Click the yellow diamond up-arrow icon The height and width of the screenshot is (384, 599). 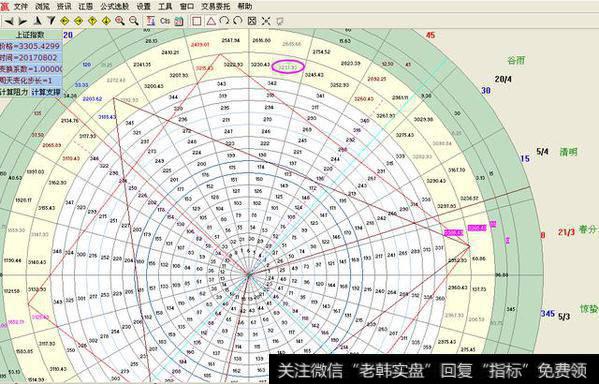click(x=92, y=21)
